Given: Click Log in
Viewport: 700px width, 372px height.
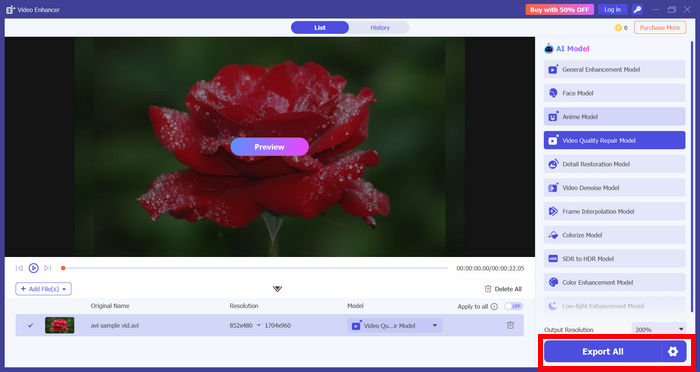Looking at the screenshot, I should [612, 9].
